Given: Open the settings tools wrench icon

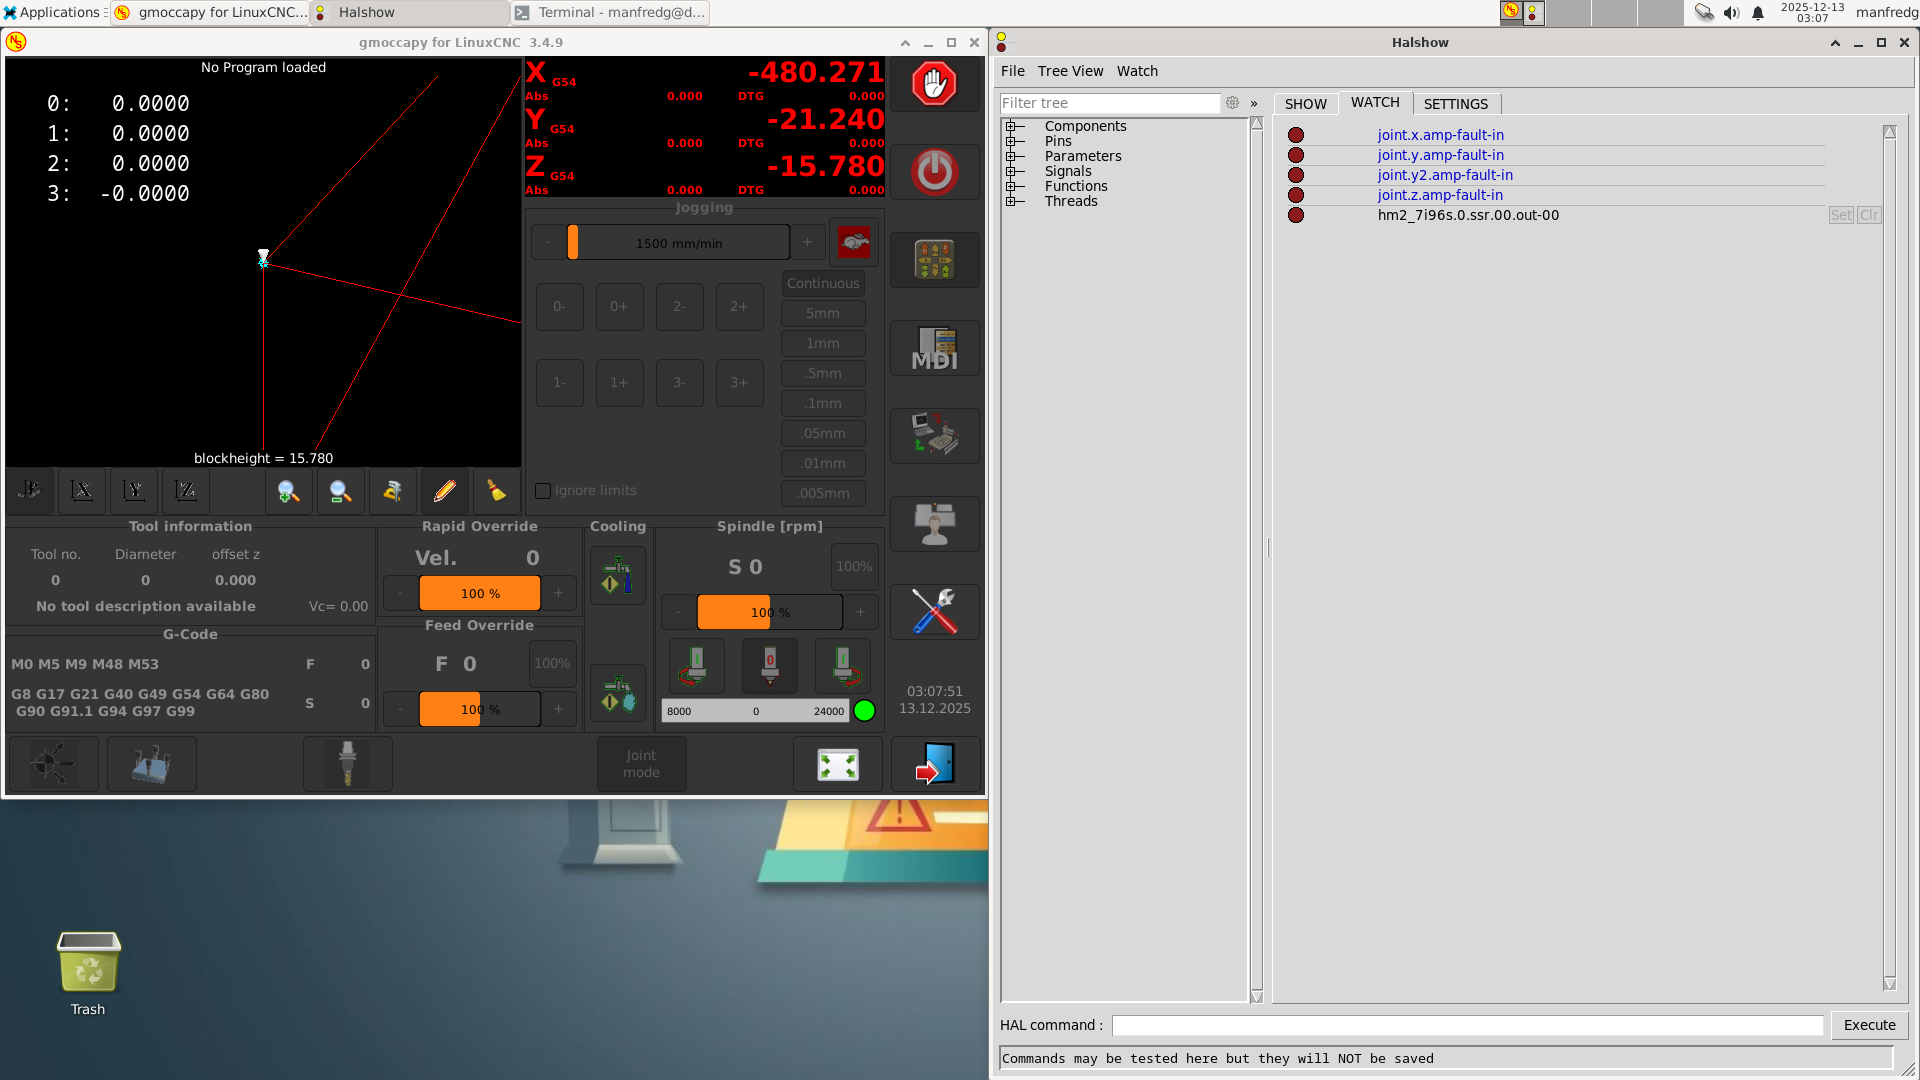Looking at the screenshot, I should [x=934, y=611].
